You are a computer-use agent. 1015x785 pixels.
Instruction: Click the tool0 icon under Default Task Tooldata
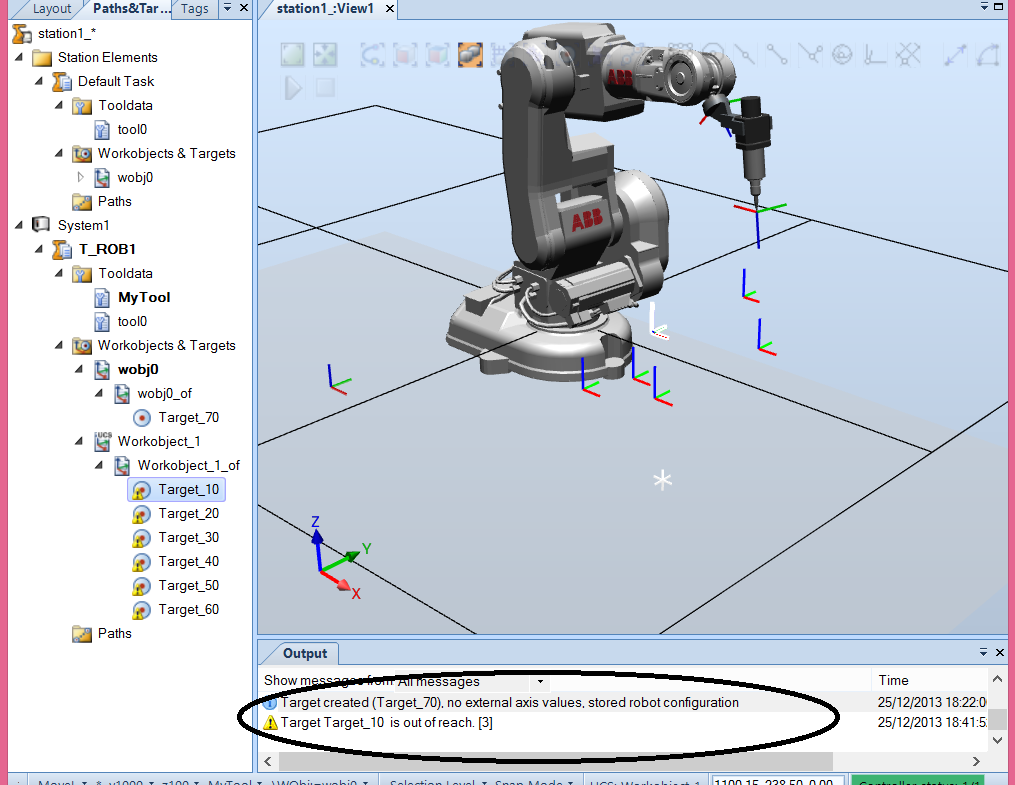[x=103, y=129]
